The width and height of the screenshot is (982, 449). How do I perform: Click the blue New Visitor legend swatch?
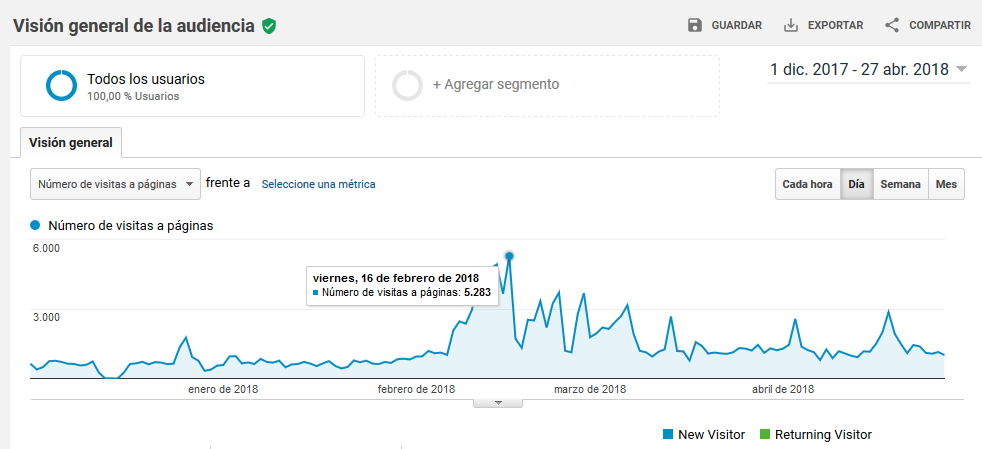point(668,434)
